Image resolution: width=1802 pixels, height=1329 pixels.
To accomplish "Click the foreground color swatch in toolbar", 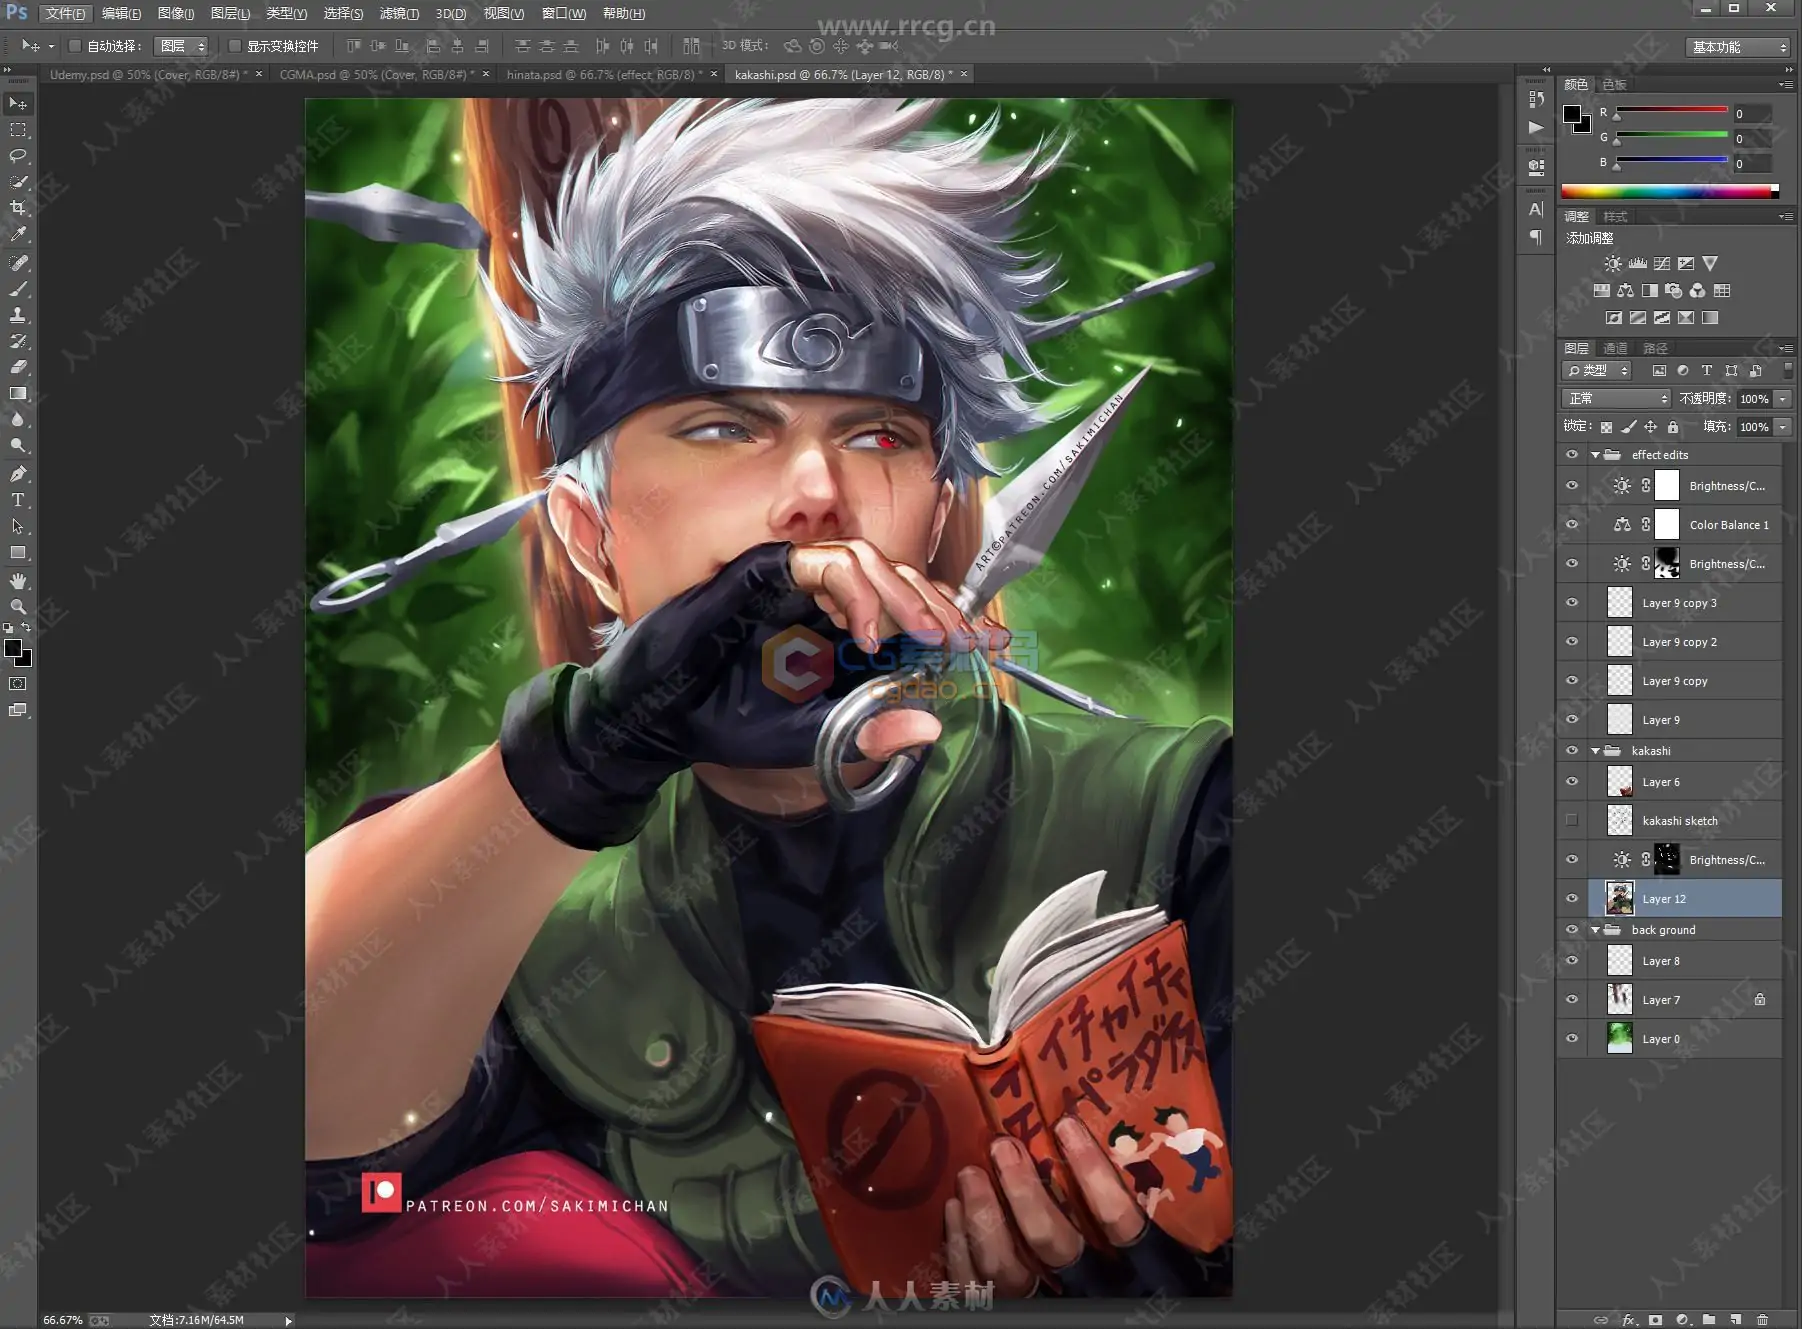I will point(13,650).
